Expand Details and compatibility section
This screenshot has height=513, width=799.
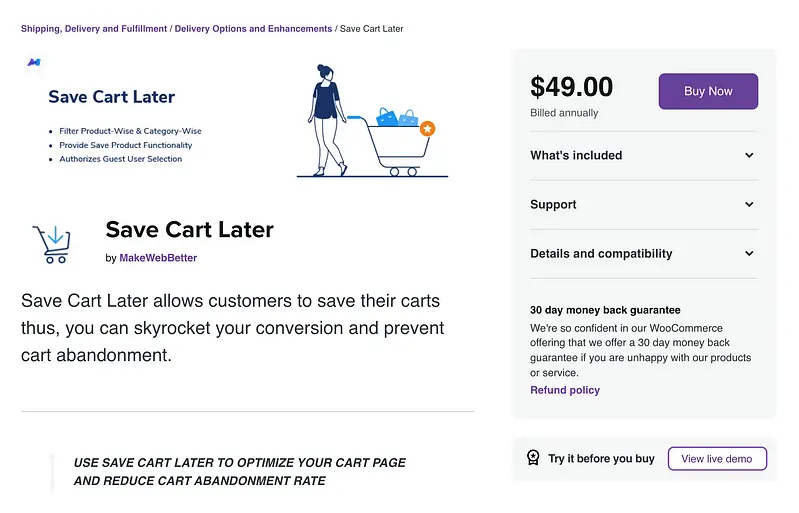[601, 253]
